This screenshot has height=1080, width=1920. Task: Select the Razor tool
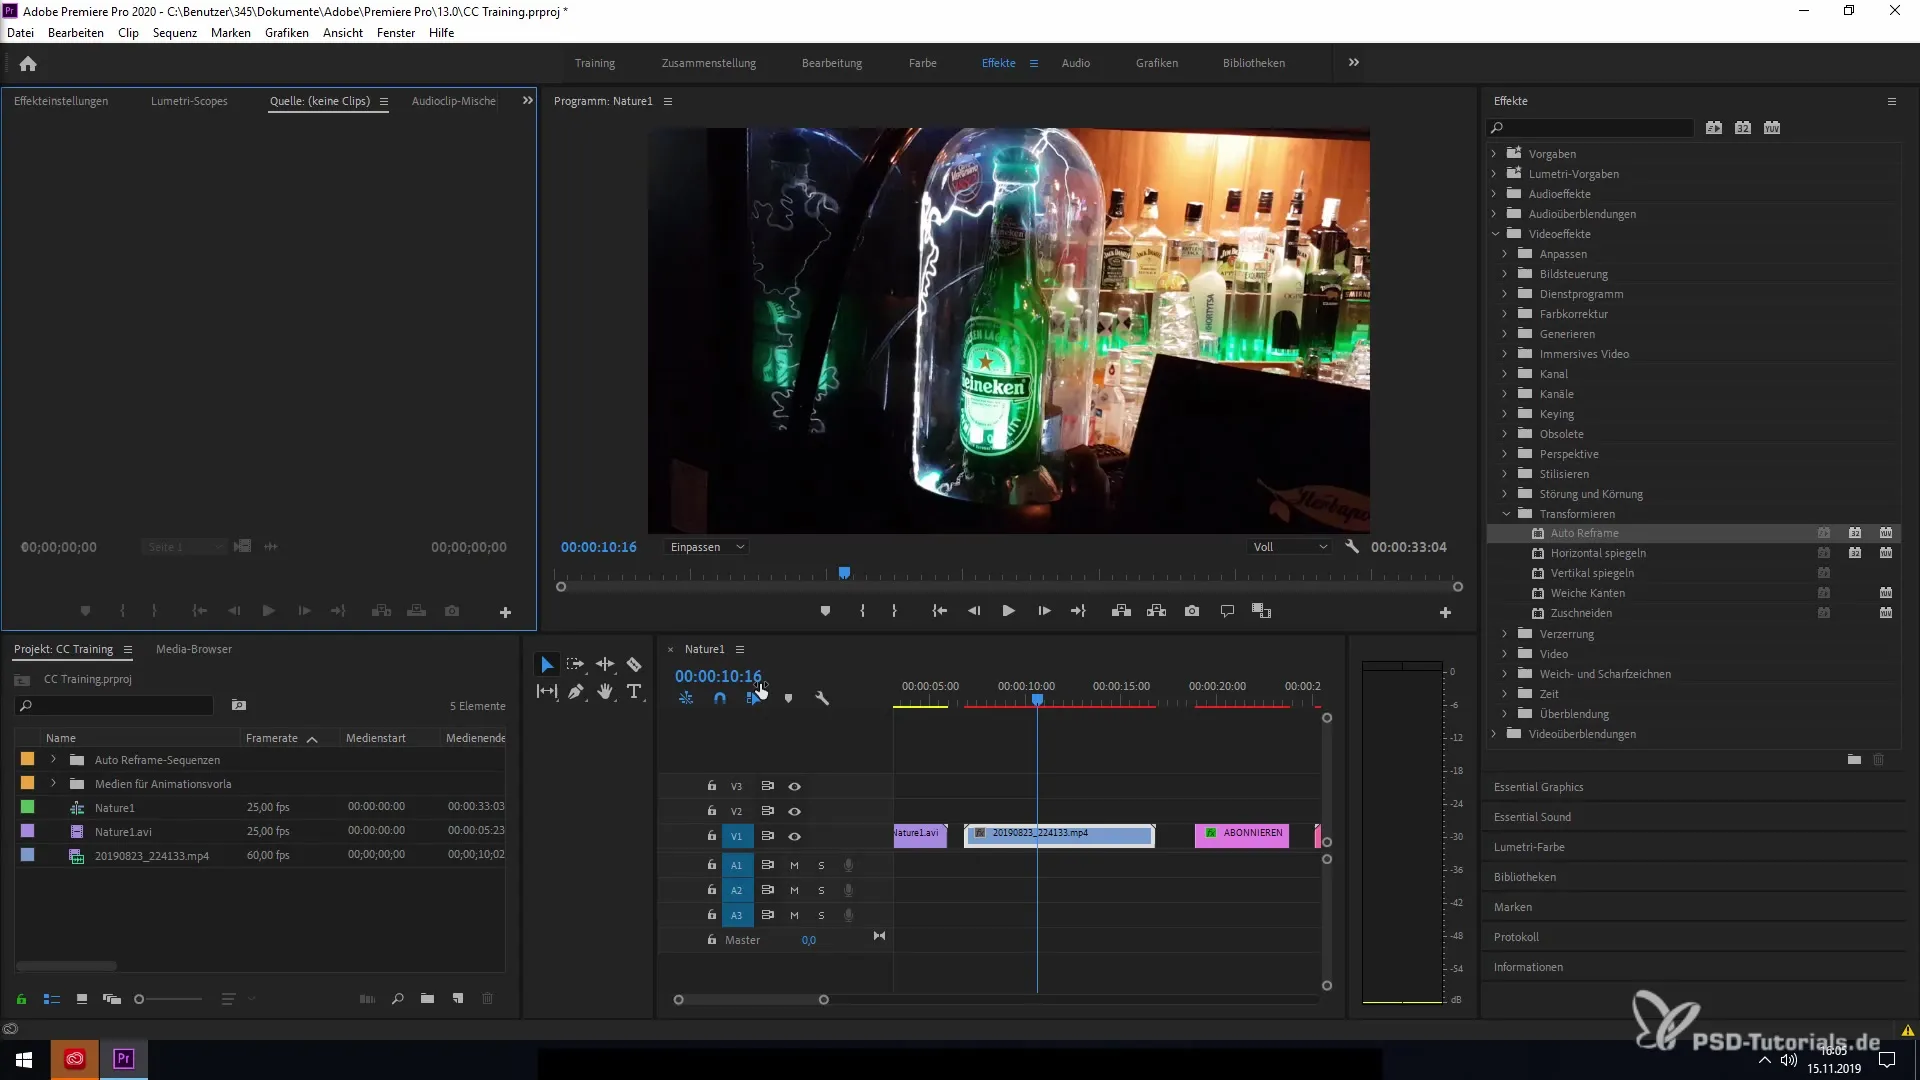pyautogui.click(x=634, y=664)
